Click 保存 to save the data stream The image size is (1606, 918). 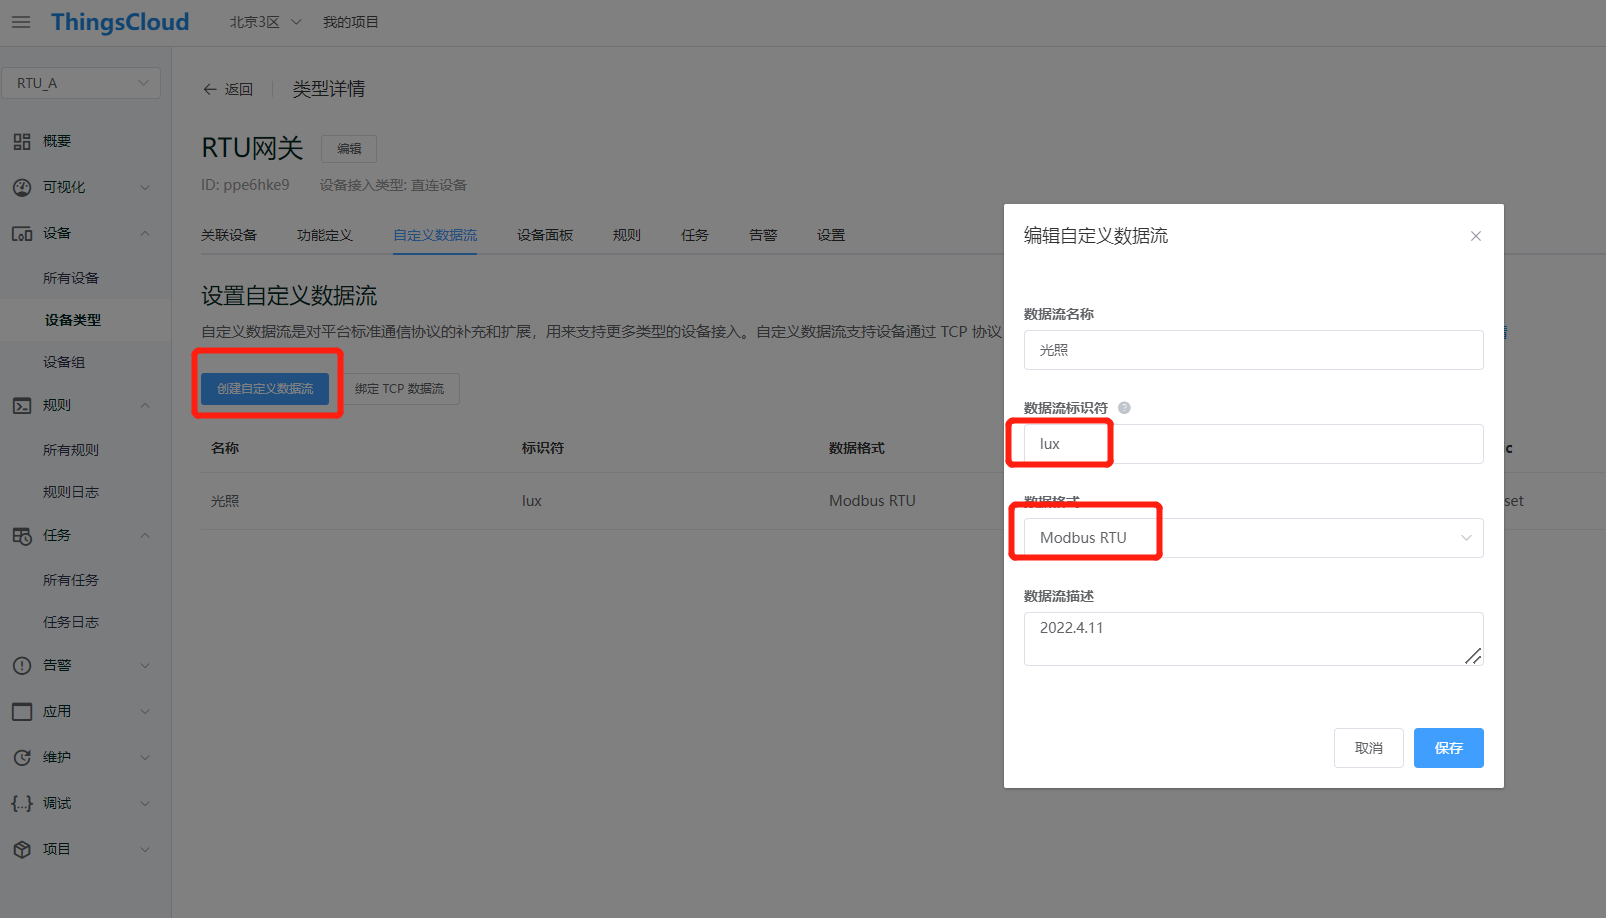1448,747
